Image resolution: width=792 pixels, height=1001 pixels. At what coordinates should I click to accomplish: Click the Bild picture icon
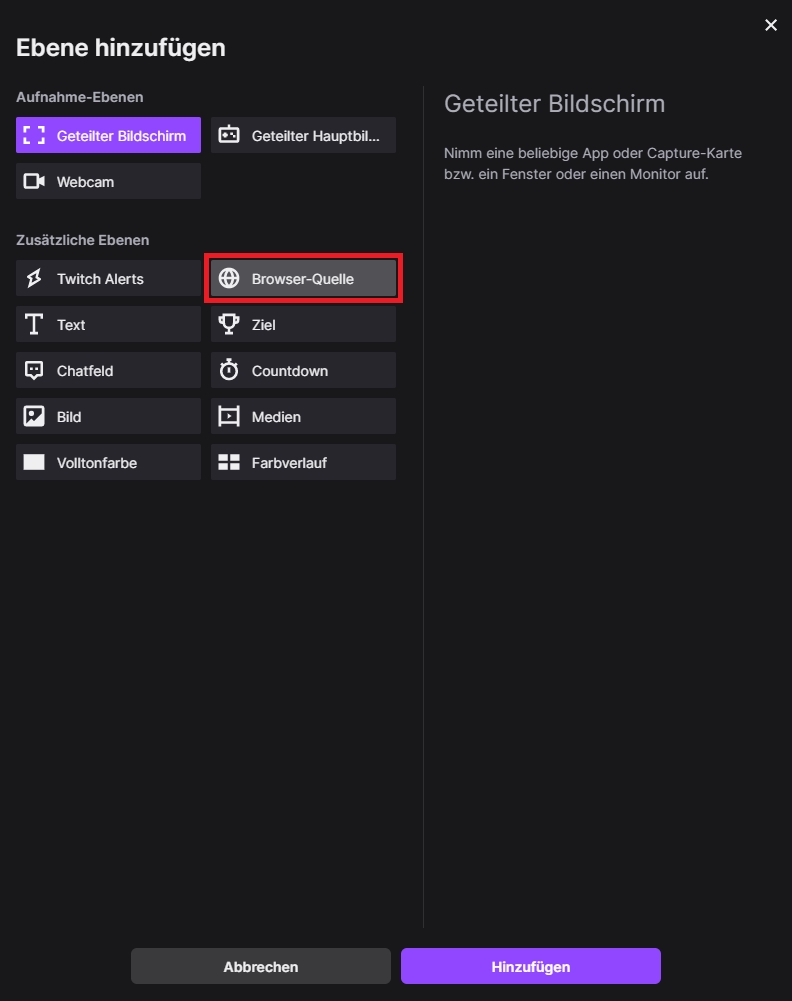[35, 417]
